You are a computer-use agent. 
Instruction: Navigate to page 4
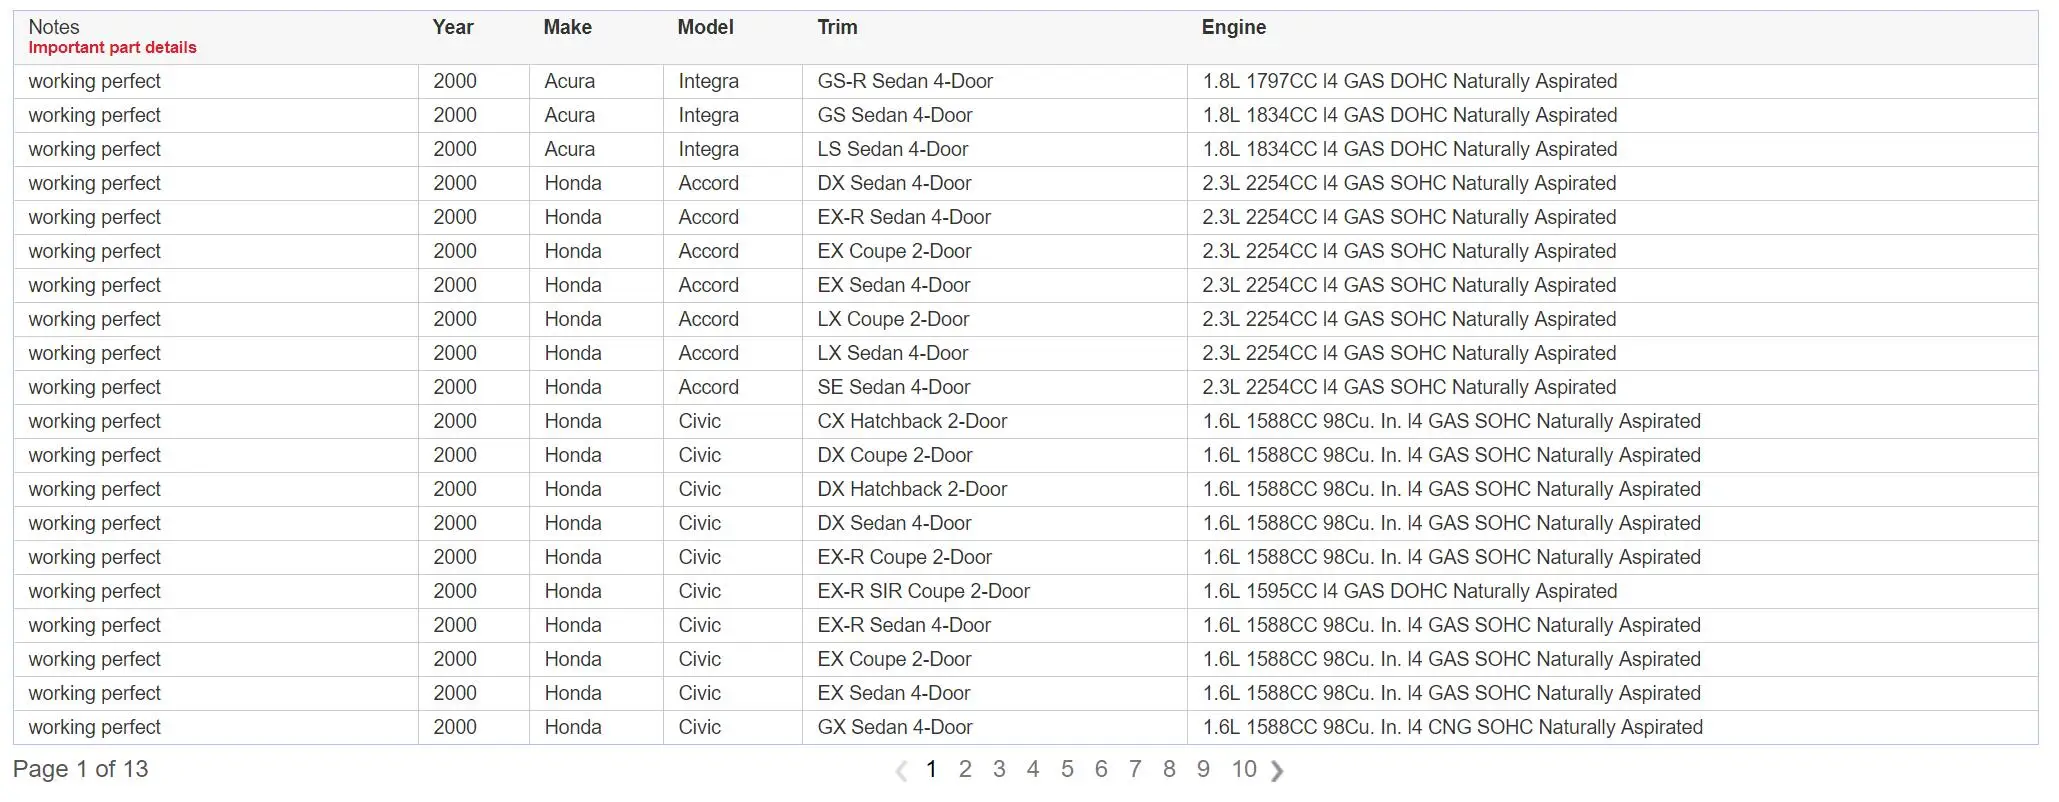point(1033,769)
